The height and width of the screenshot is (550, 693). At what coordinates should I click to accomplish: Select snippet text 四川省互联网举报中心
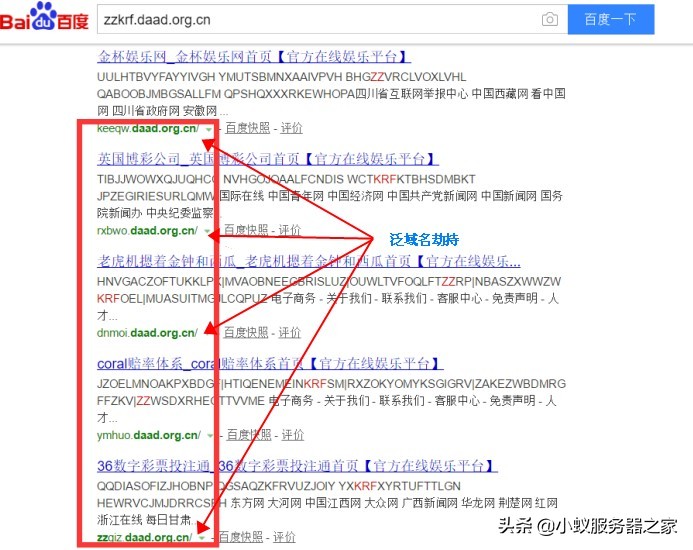point(411,94)
